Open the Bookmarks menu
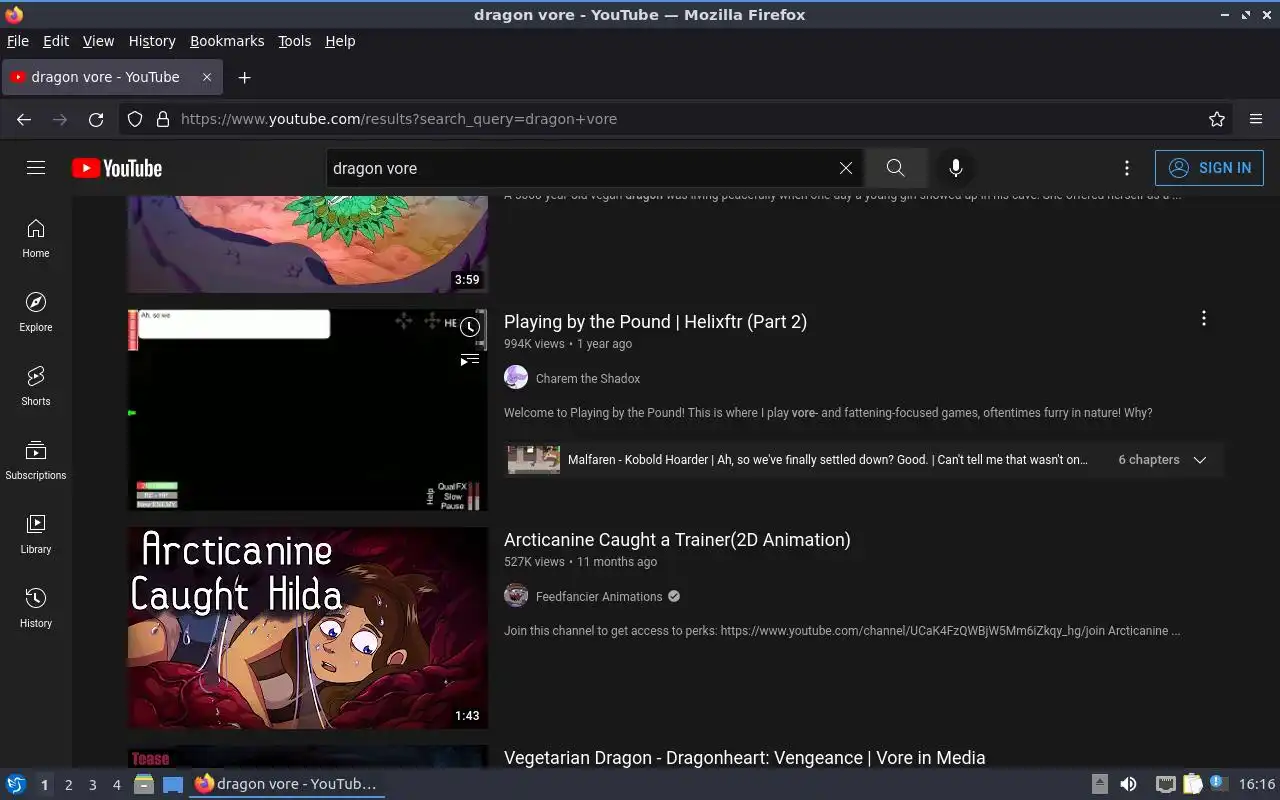This screenshot has height=800, width=1280. point(227,41)
